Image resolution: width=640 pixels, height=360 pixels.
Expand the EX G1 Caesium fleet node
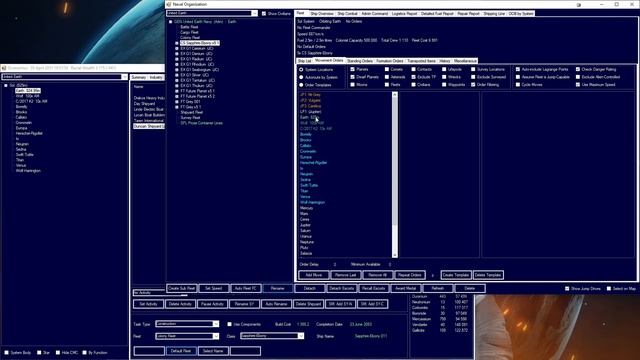[x=177, y=48]
